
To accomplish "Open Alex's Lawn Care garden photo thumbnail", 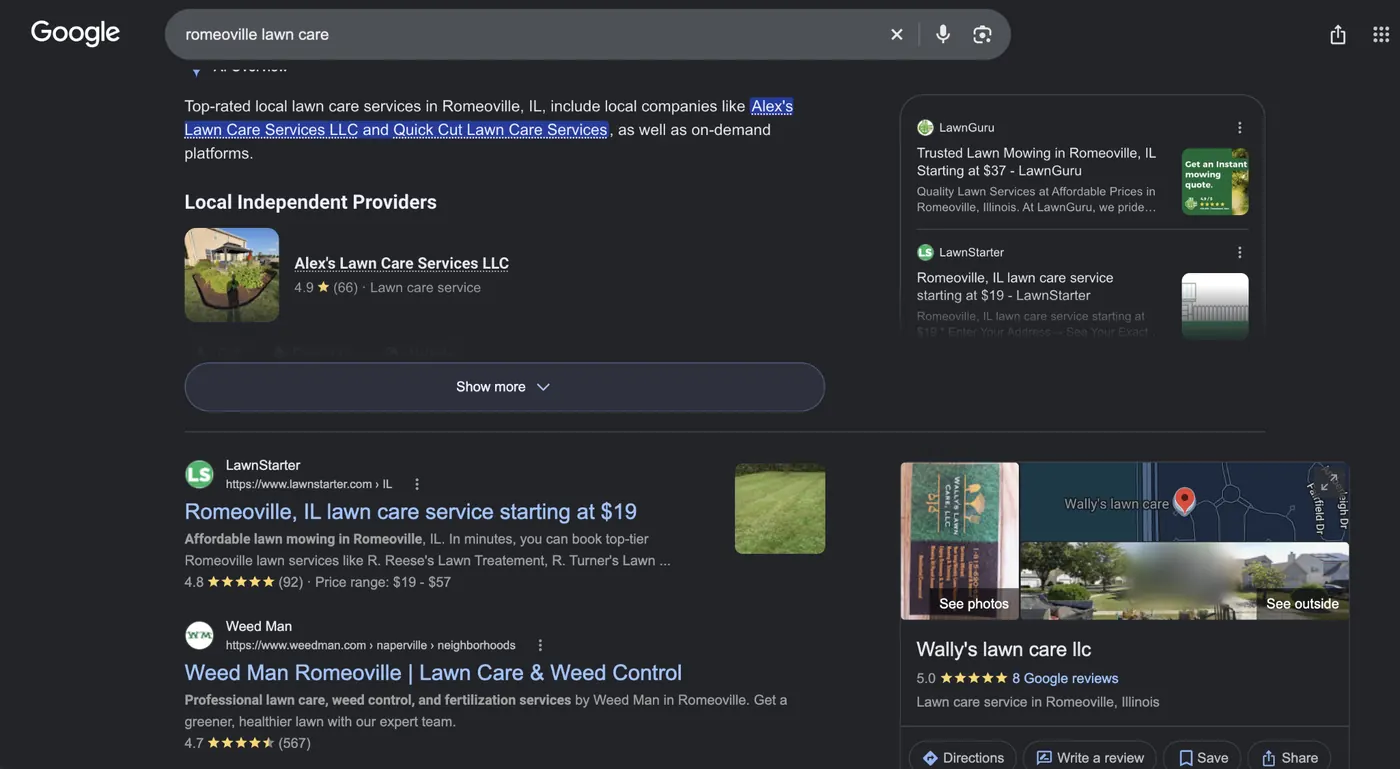I will (232, 275).
